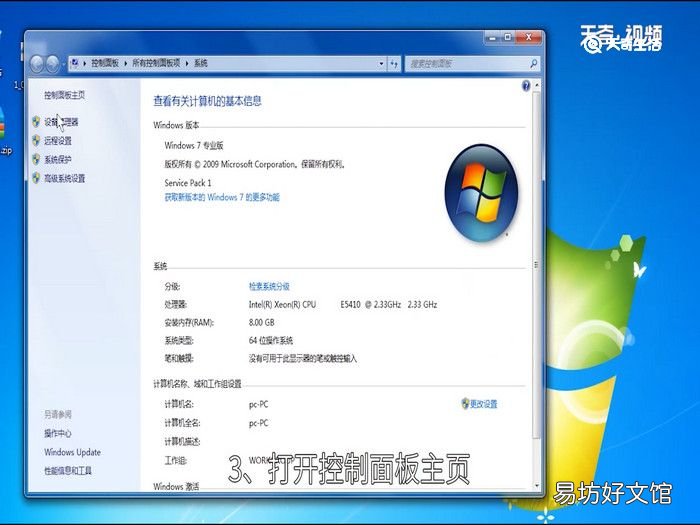Viewport: 700px width, 525px height.
Task: Click the shield icon beside 系统保护
Action: [x=36, y=159]
